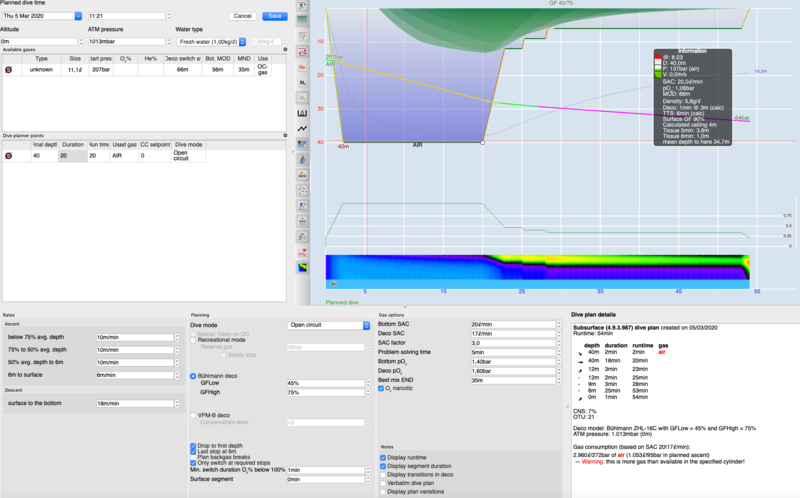Screen dimensions: 800x498
Task: Click the add button in Dive planner points header
Action: tap(285, 133)
